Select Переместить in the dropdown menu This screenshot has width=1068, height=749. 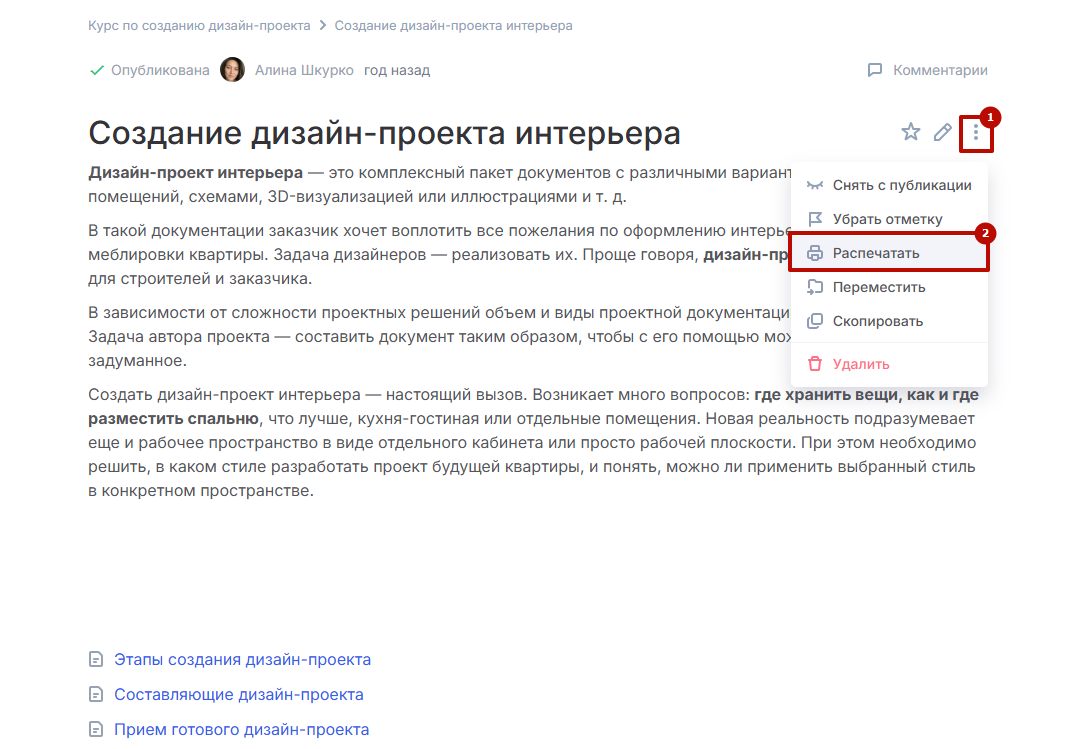(889, 287)
